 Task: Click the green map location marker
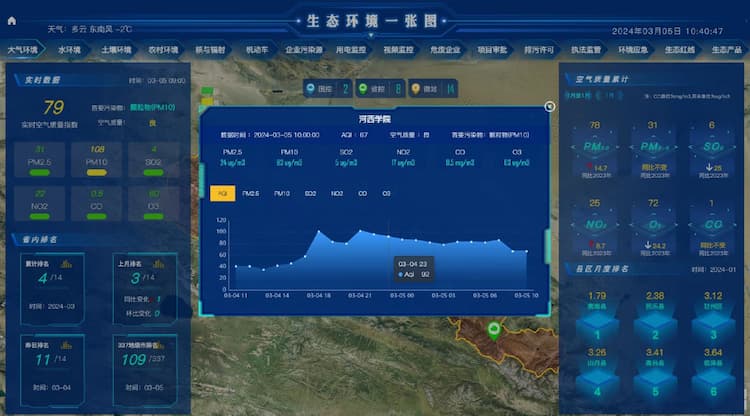coord(492,328)
